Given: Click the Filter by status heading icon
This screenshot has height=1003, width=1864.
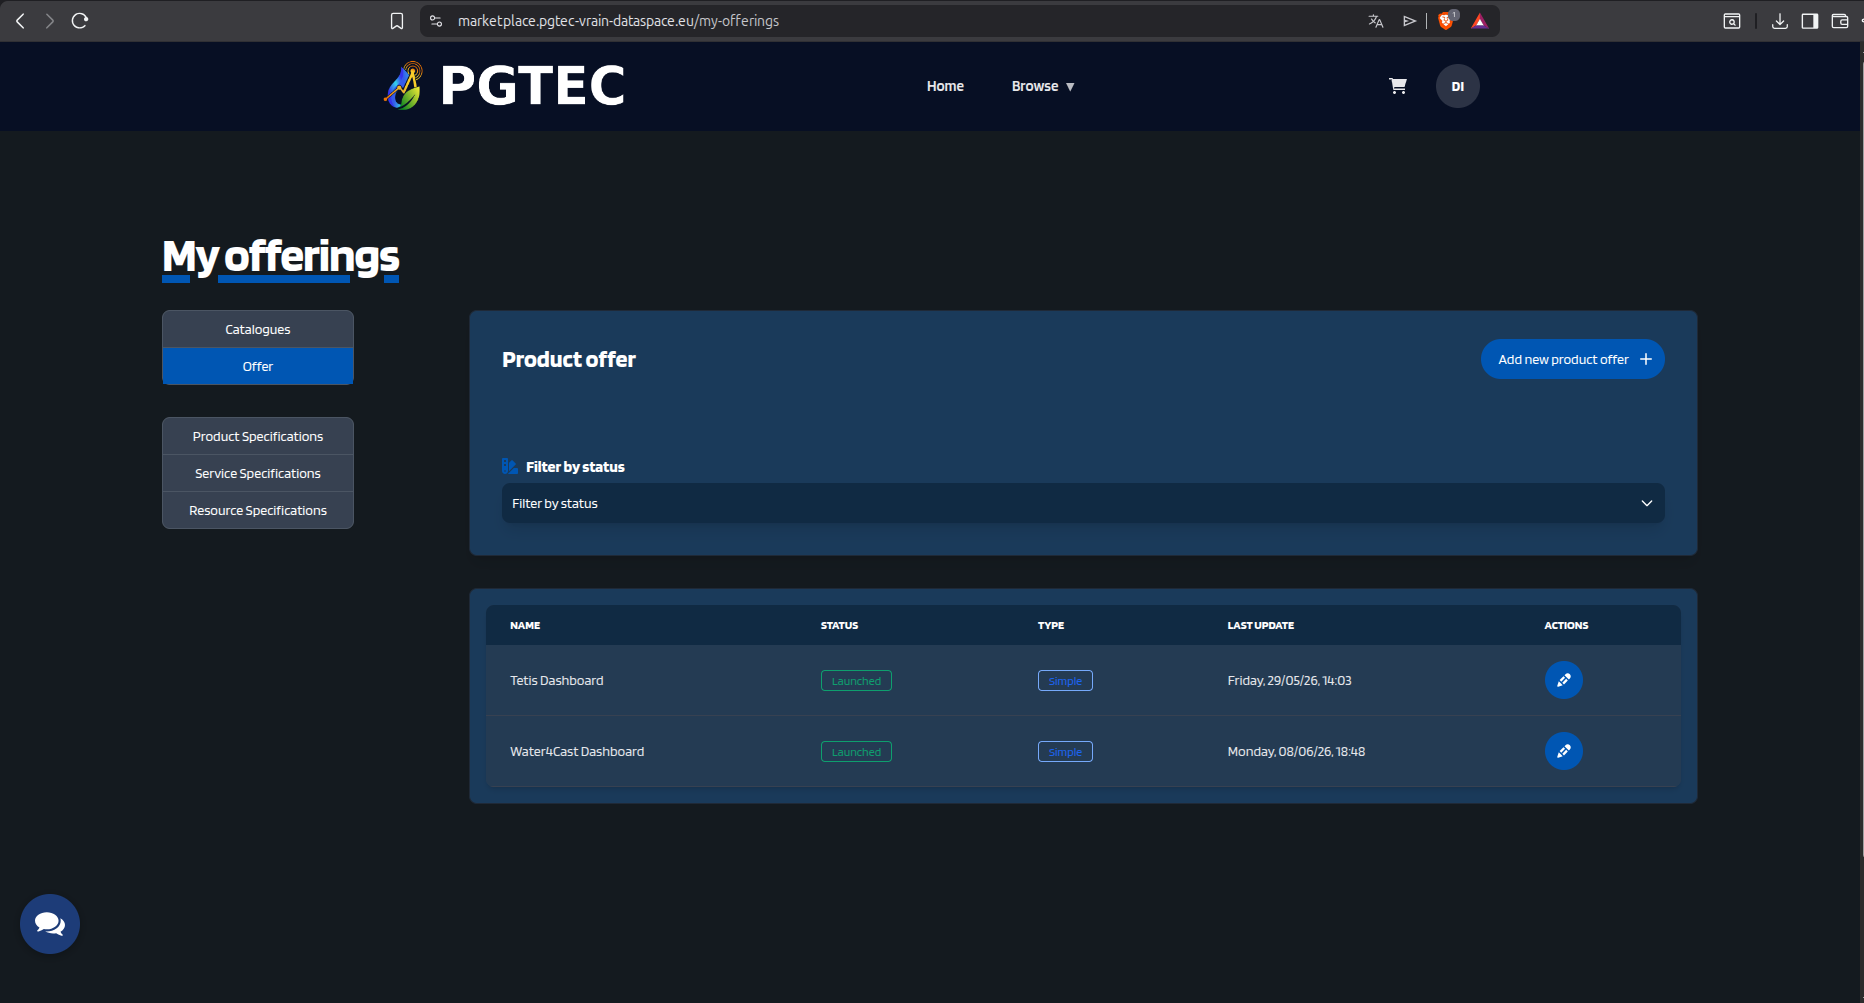Looking at the screenshot, I should click(x=510, y=466).
